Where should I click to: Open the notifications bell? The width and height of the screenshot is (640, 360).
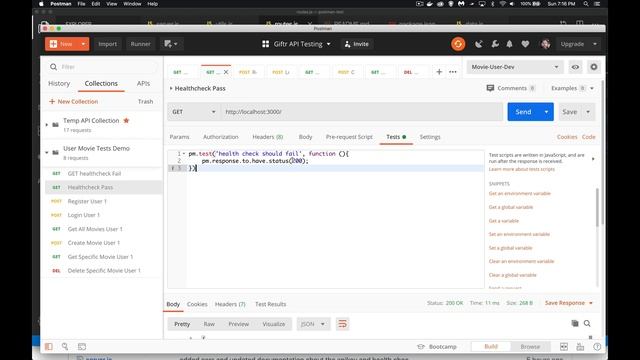[509, 44]
